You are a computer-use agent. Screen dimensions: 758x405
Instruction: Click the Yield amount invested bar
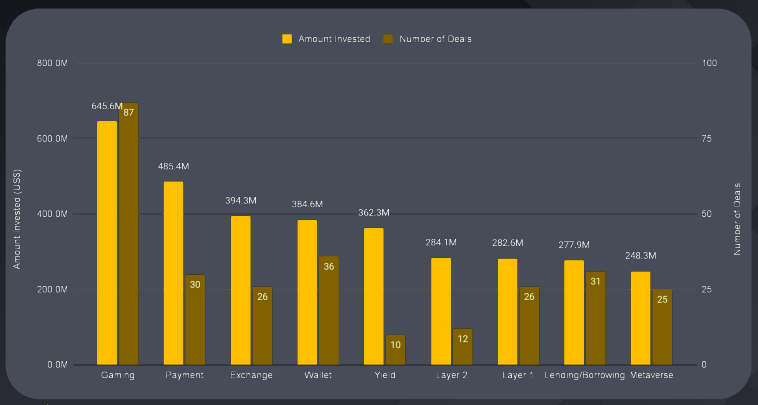[x=374, y=296]
